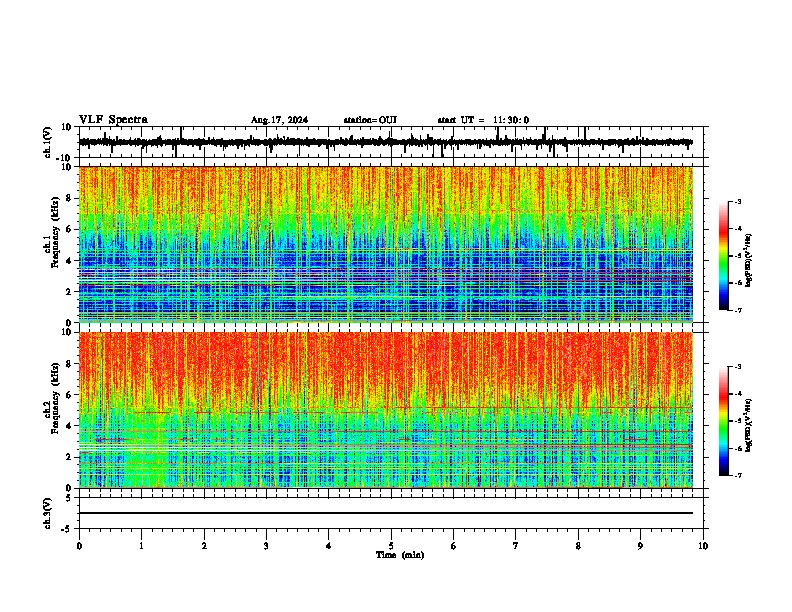Click the "ch.1(V)" axis label
Screen dimensions: 792x612
[x=48, y=142]
